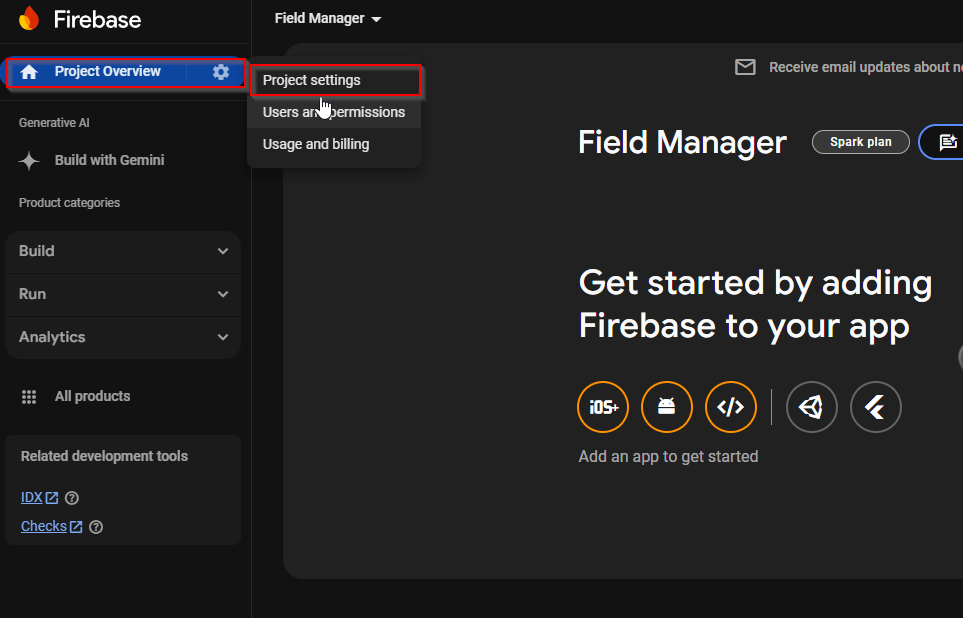Expand the Build category
Image resolution: width=963 pixels, height=618 pixels.
(x=123, y=251)
